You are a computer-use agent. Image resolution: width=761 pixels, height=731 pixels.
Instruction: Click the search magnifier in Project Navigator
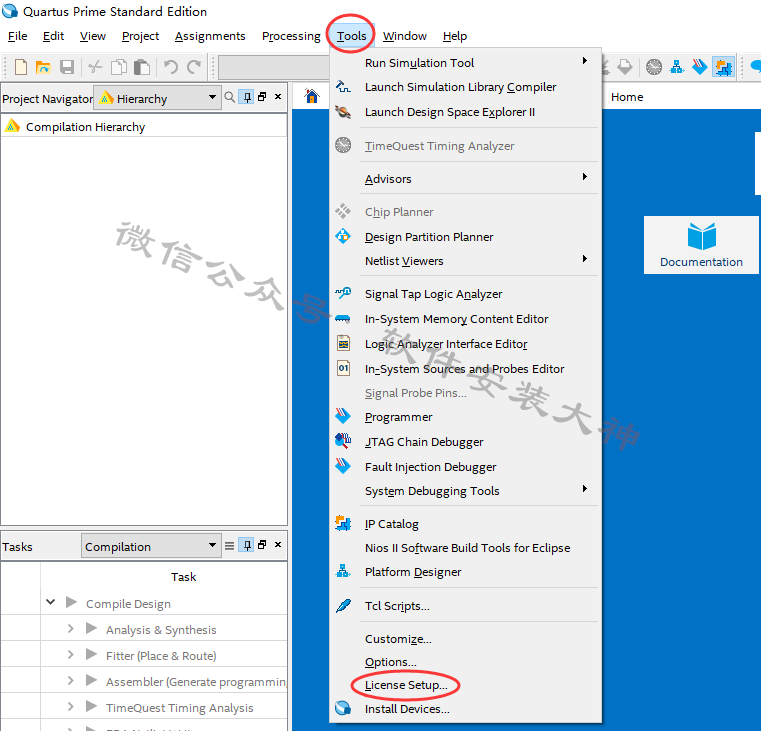(x=230, y=97)
